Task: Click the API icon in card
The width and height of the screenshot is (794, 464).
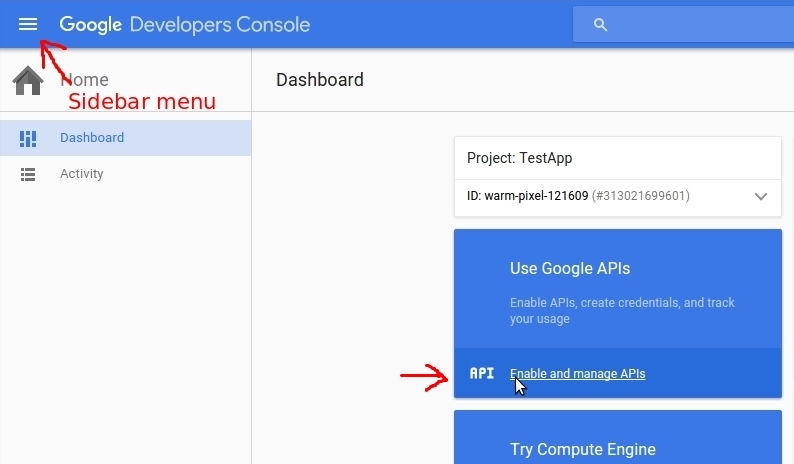Action: coord(482,374)
